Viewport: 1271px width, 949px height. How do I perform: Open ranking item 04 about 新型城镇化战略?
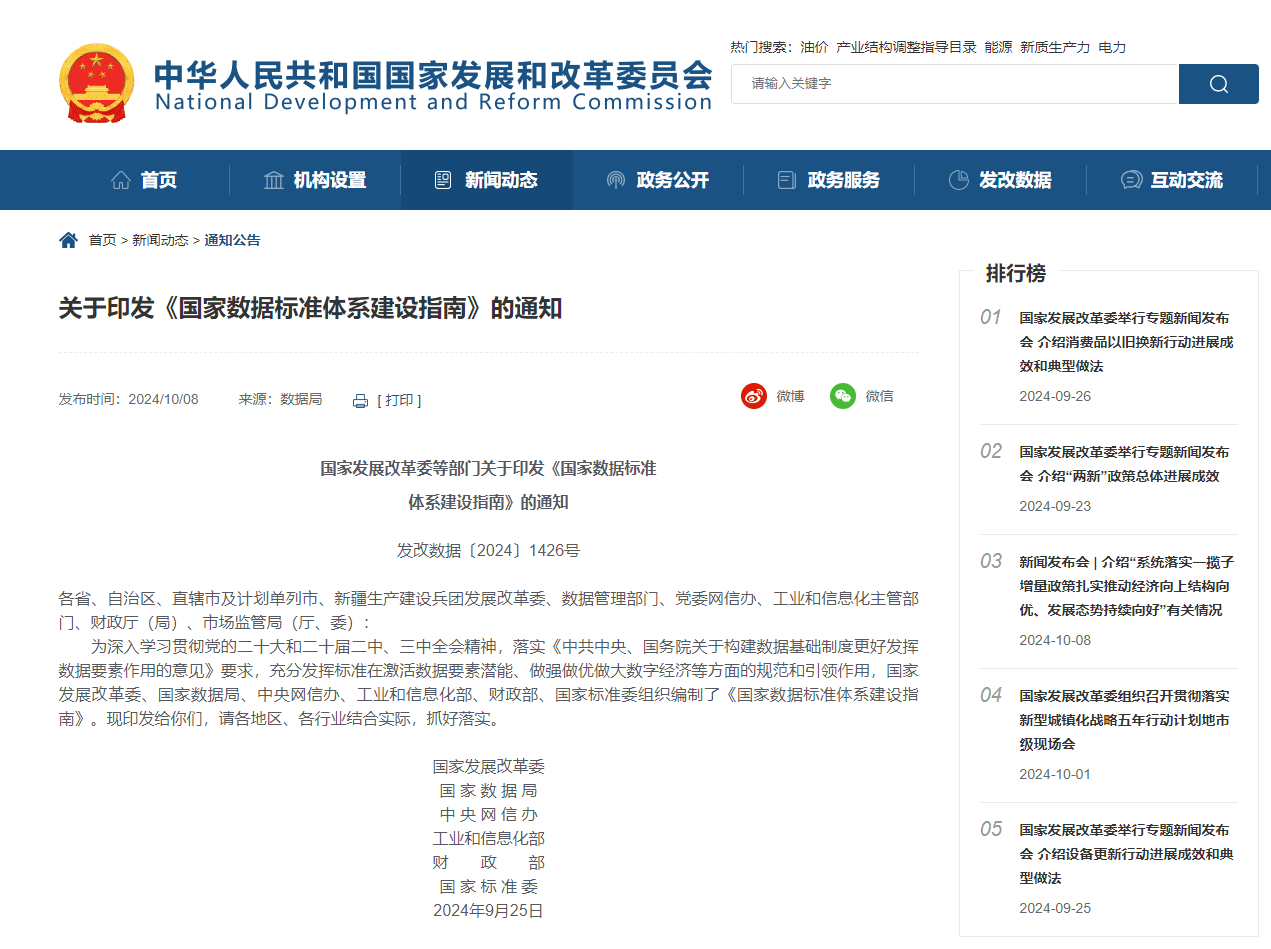pyautogui.click(x=1125, y=720)
